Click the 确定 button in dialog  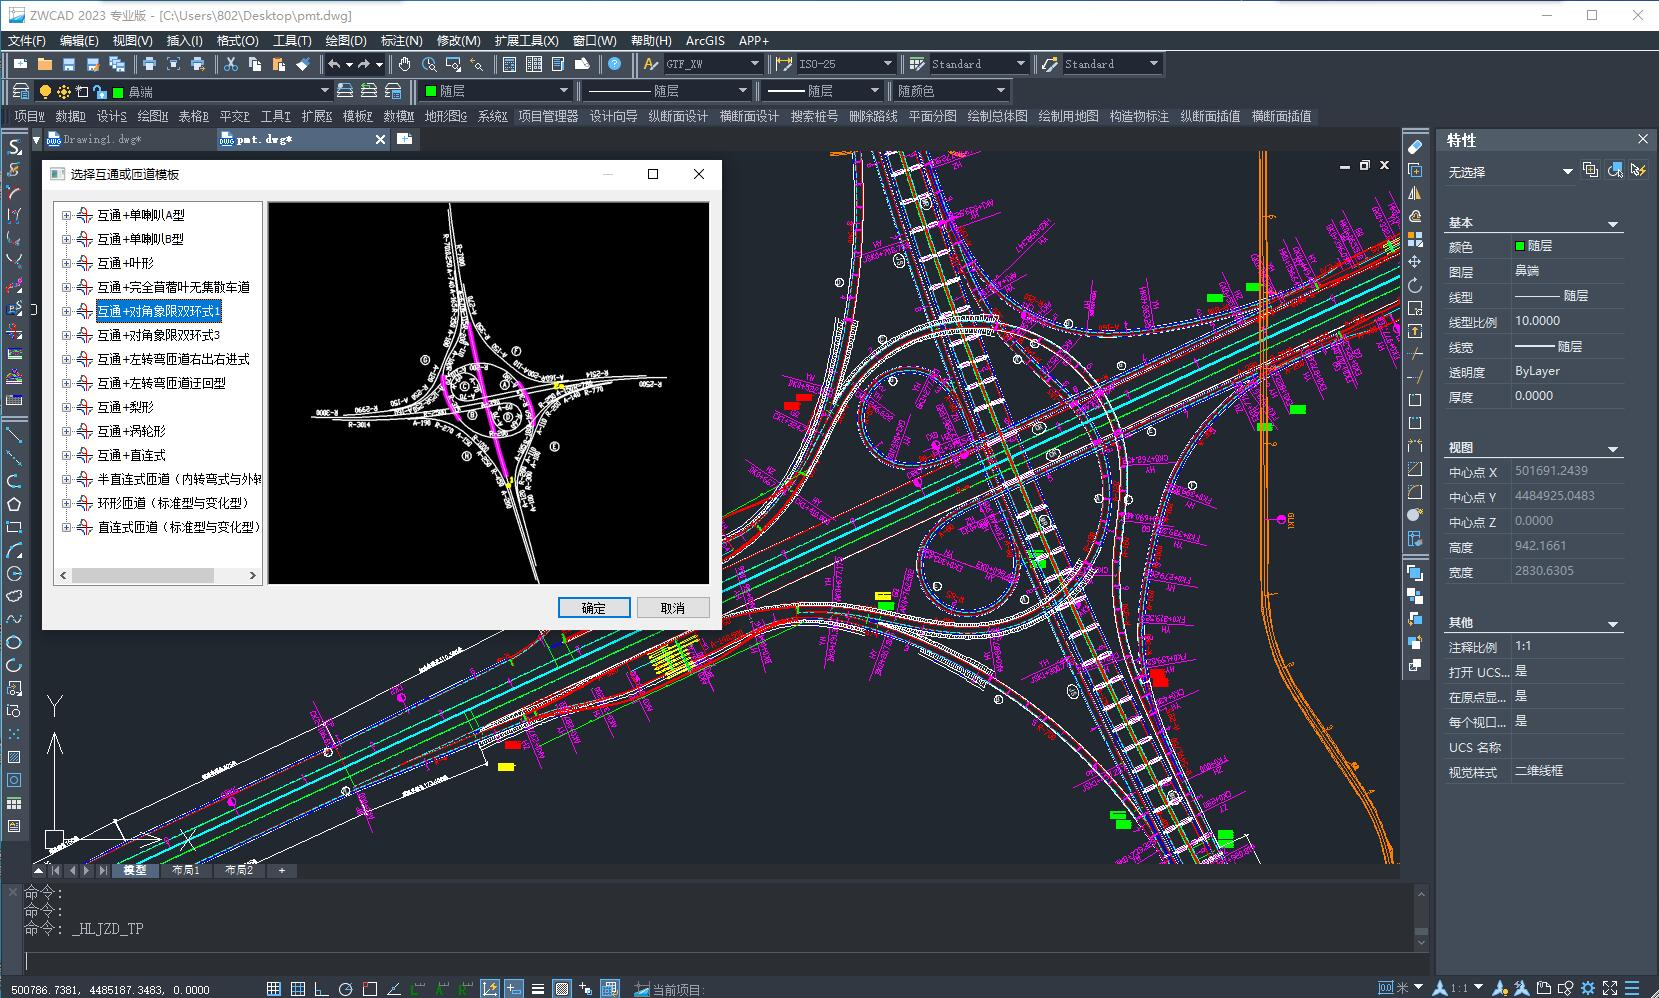point(594,608)
